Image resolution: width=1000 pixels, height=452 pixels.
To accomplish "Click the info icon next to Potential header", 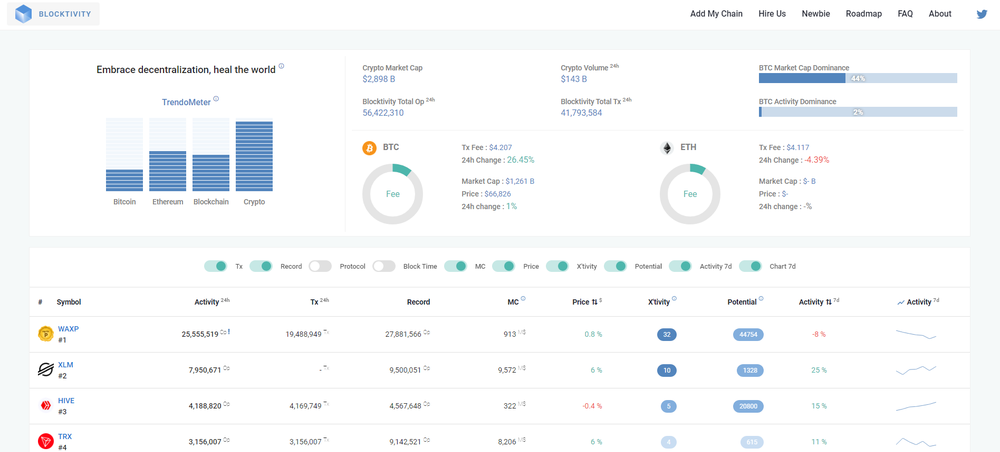I will [x=761, y=298].
